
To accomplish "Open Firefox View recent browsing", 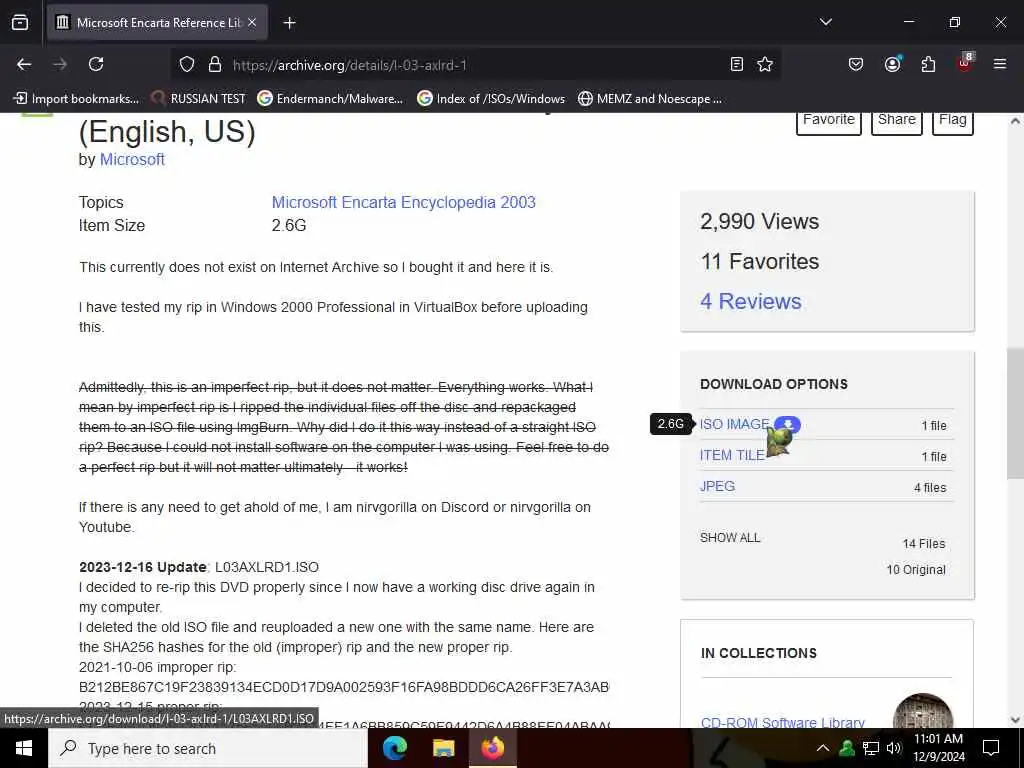I will [20, 22].
